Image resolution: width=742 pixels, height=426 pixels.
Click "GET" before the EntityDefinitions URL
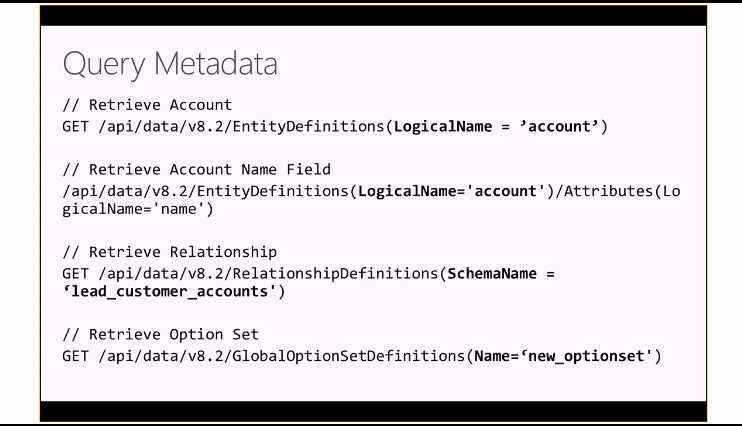tap(75, 127)
